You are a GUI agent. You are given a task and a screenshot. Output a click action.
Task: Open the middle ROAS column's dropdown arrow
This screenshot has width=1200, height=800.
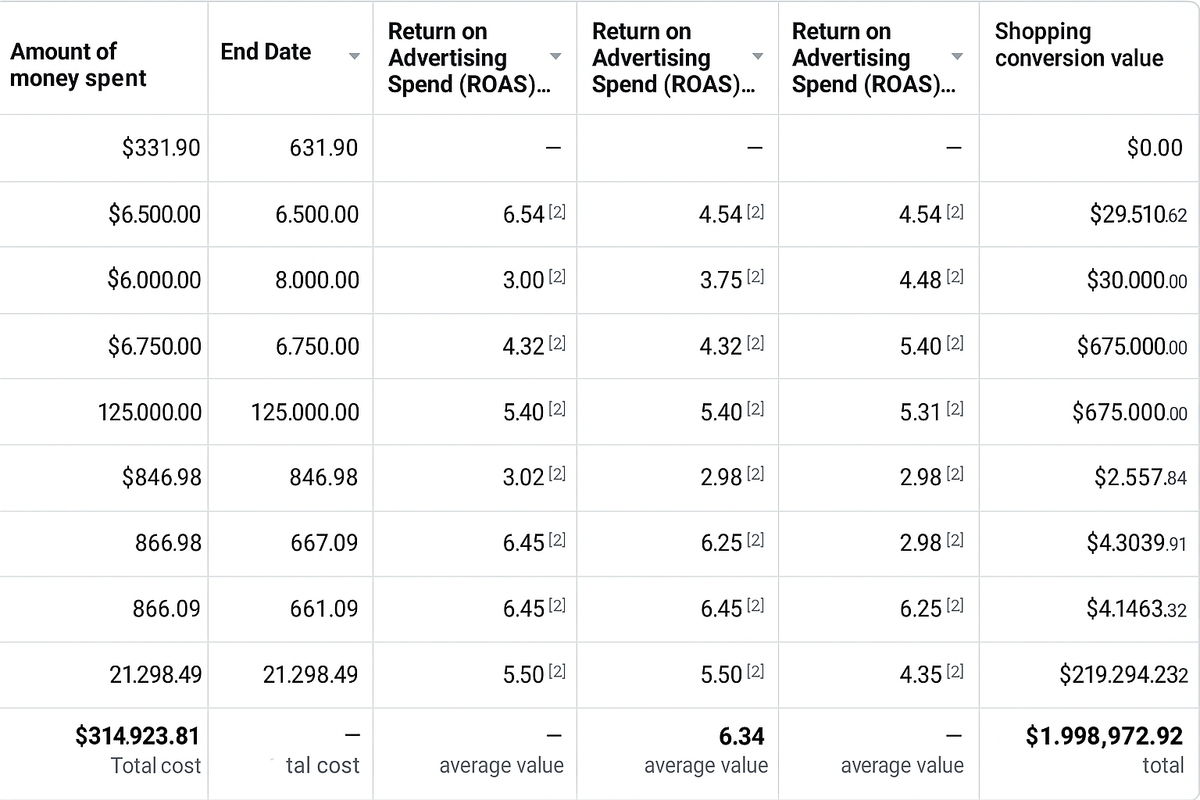coord(757,56)
